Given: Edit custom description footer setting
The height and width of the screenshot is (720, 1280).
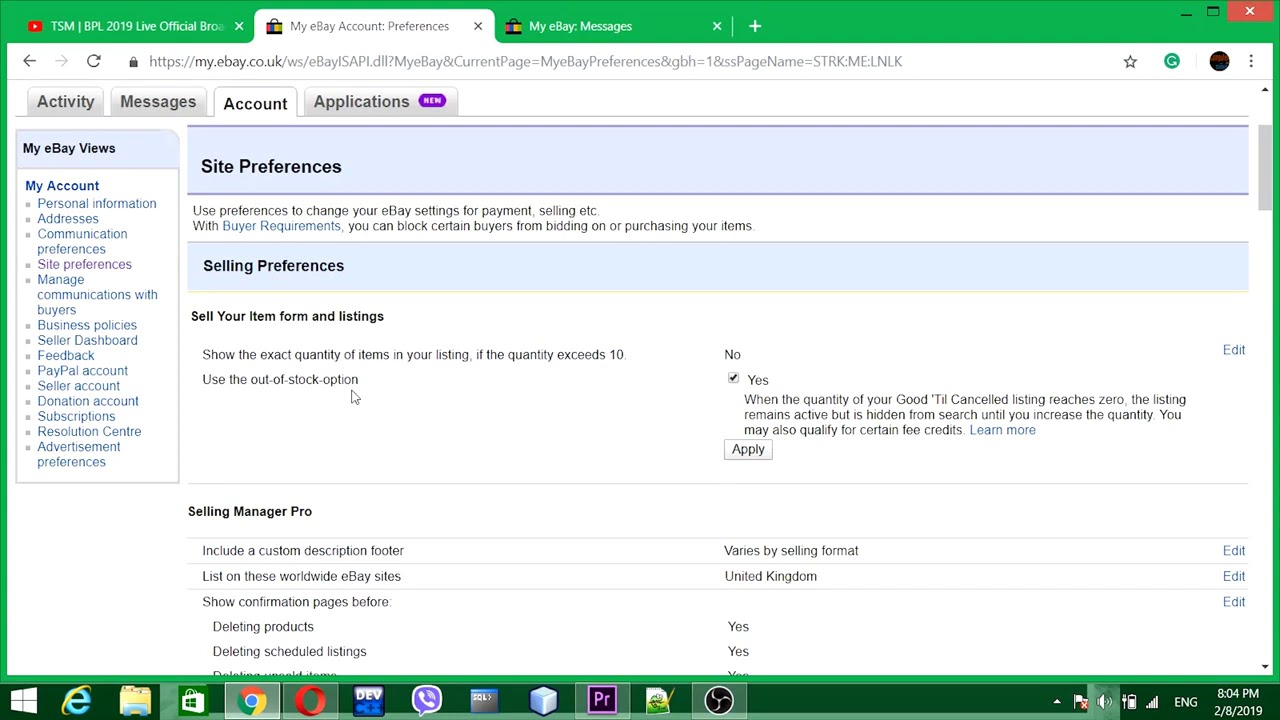Looking at the screenshot, I should point(1234,551).
